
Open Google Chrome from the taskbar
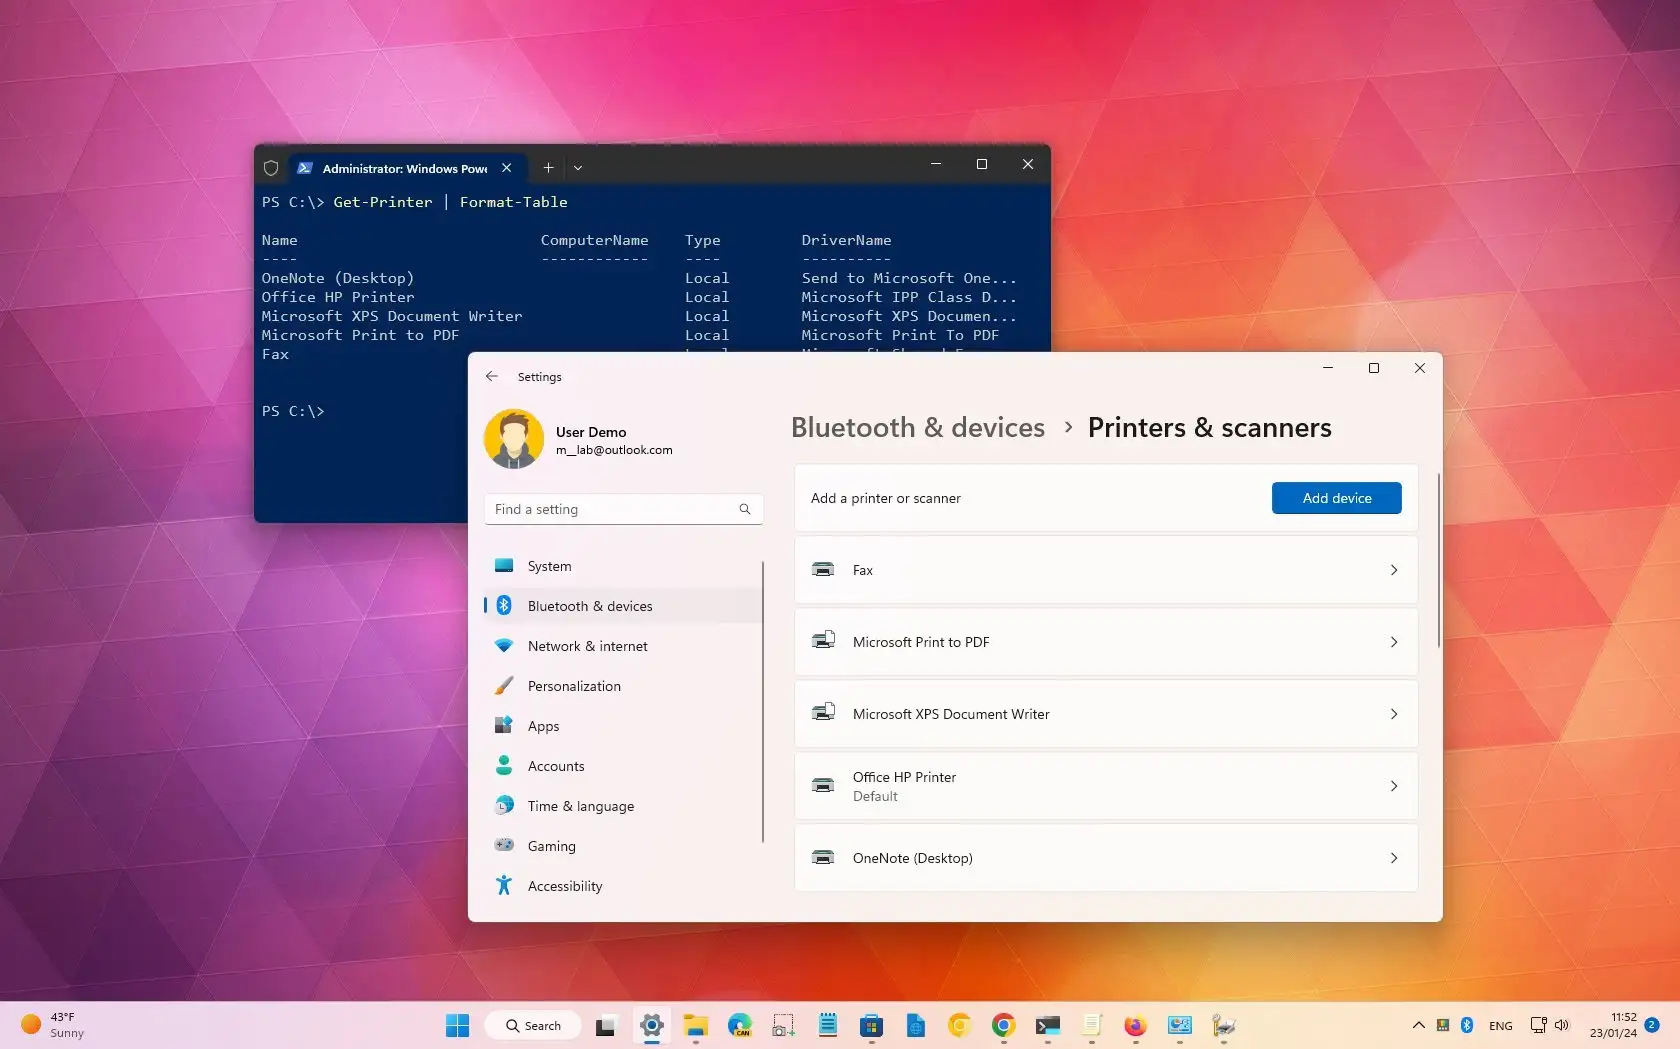(1003, 1025)
